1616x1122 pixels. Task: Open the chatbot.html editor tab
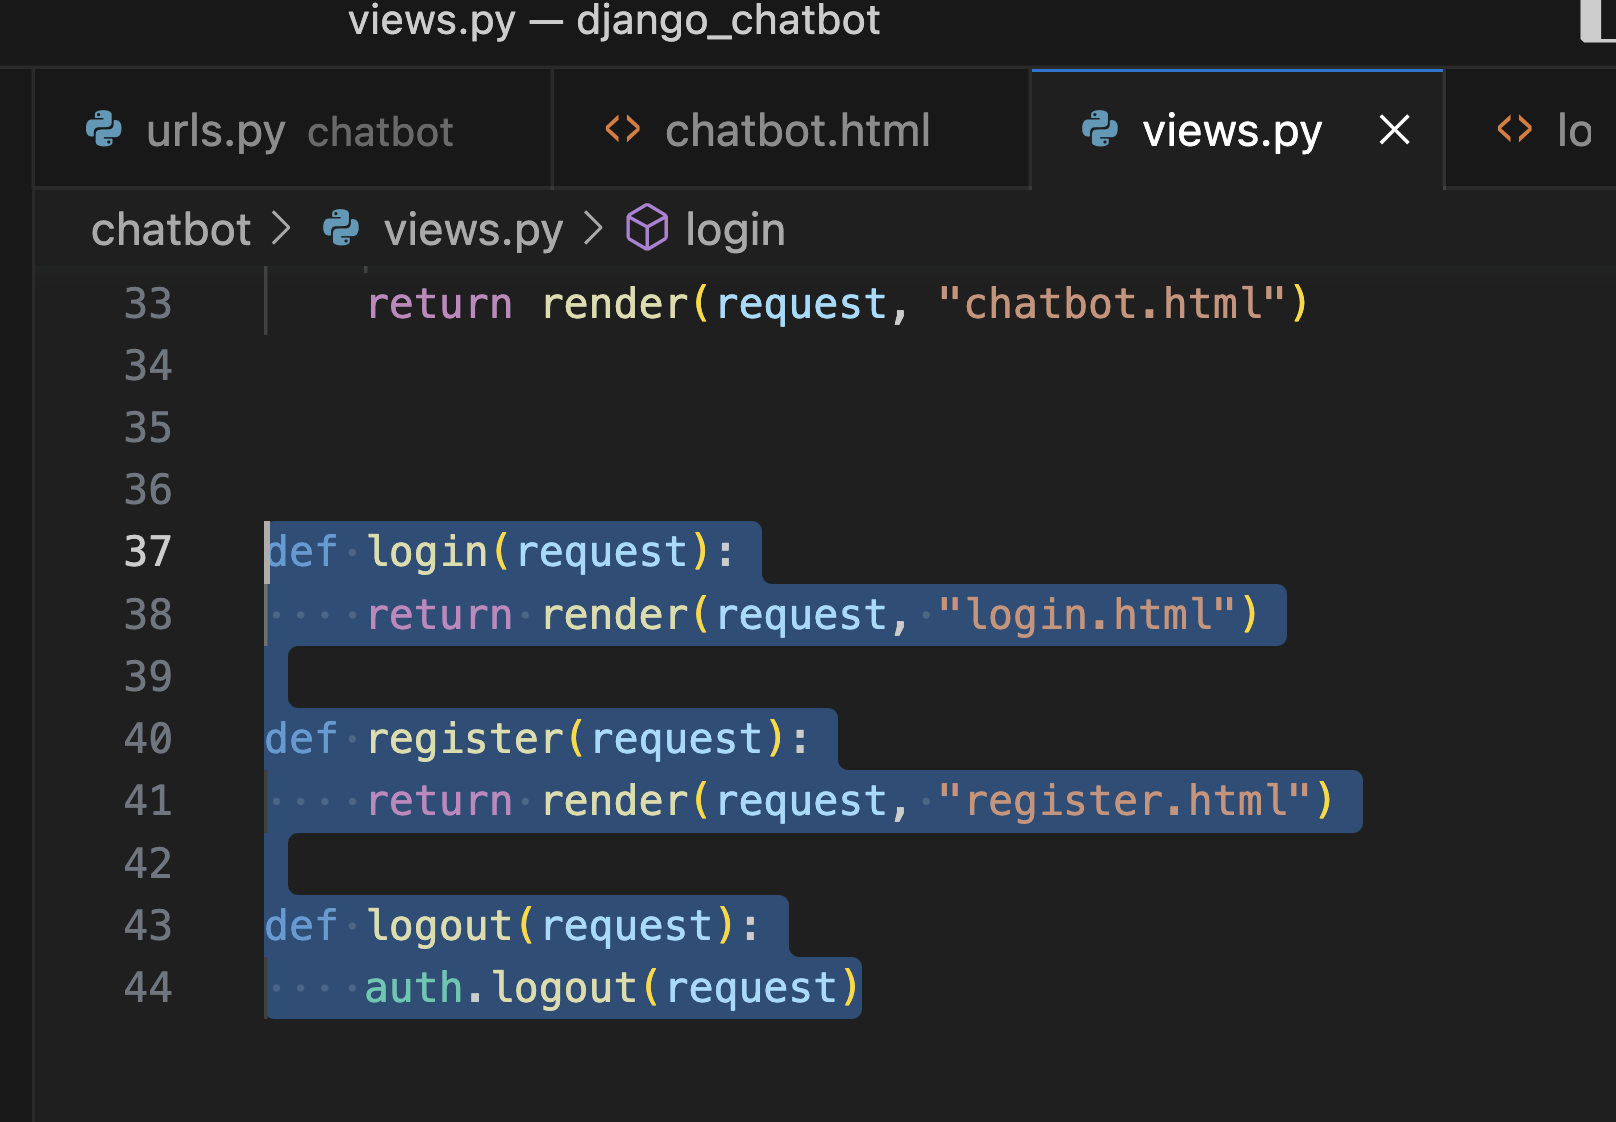(x=791, y=130)
